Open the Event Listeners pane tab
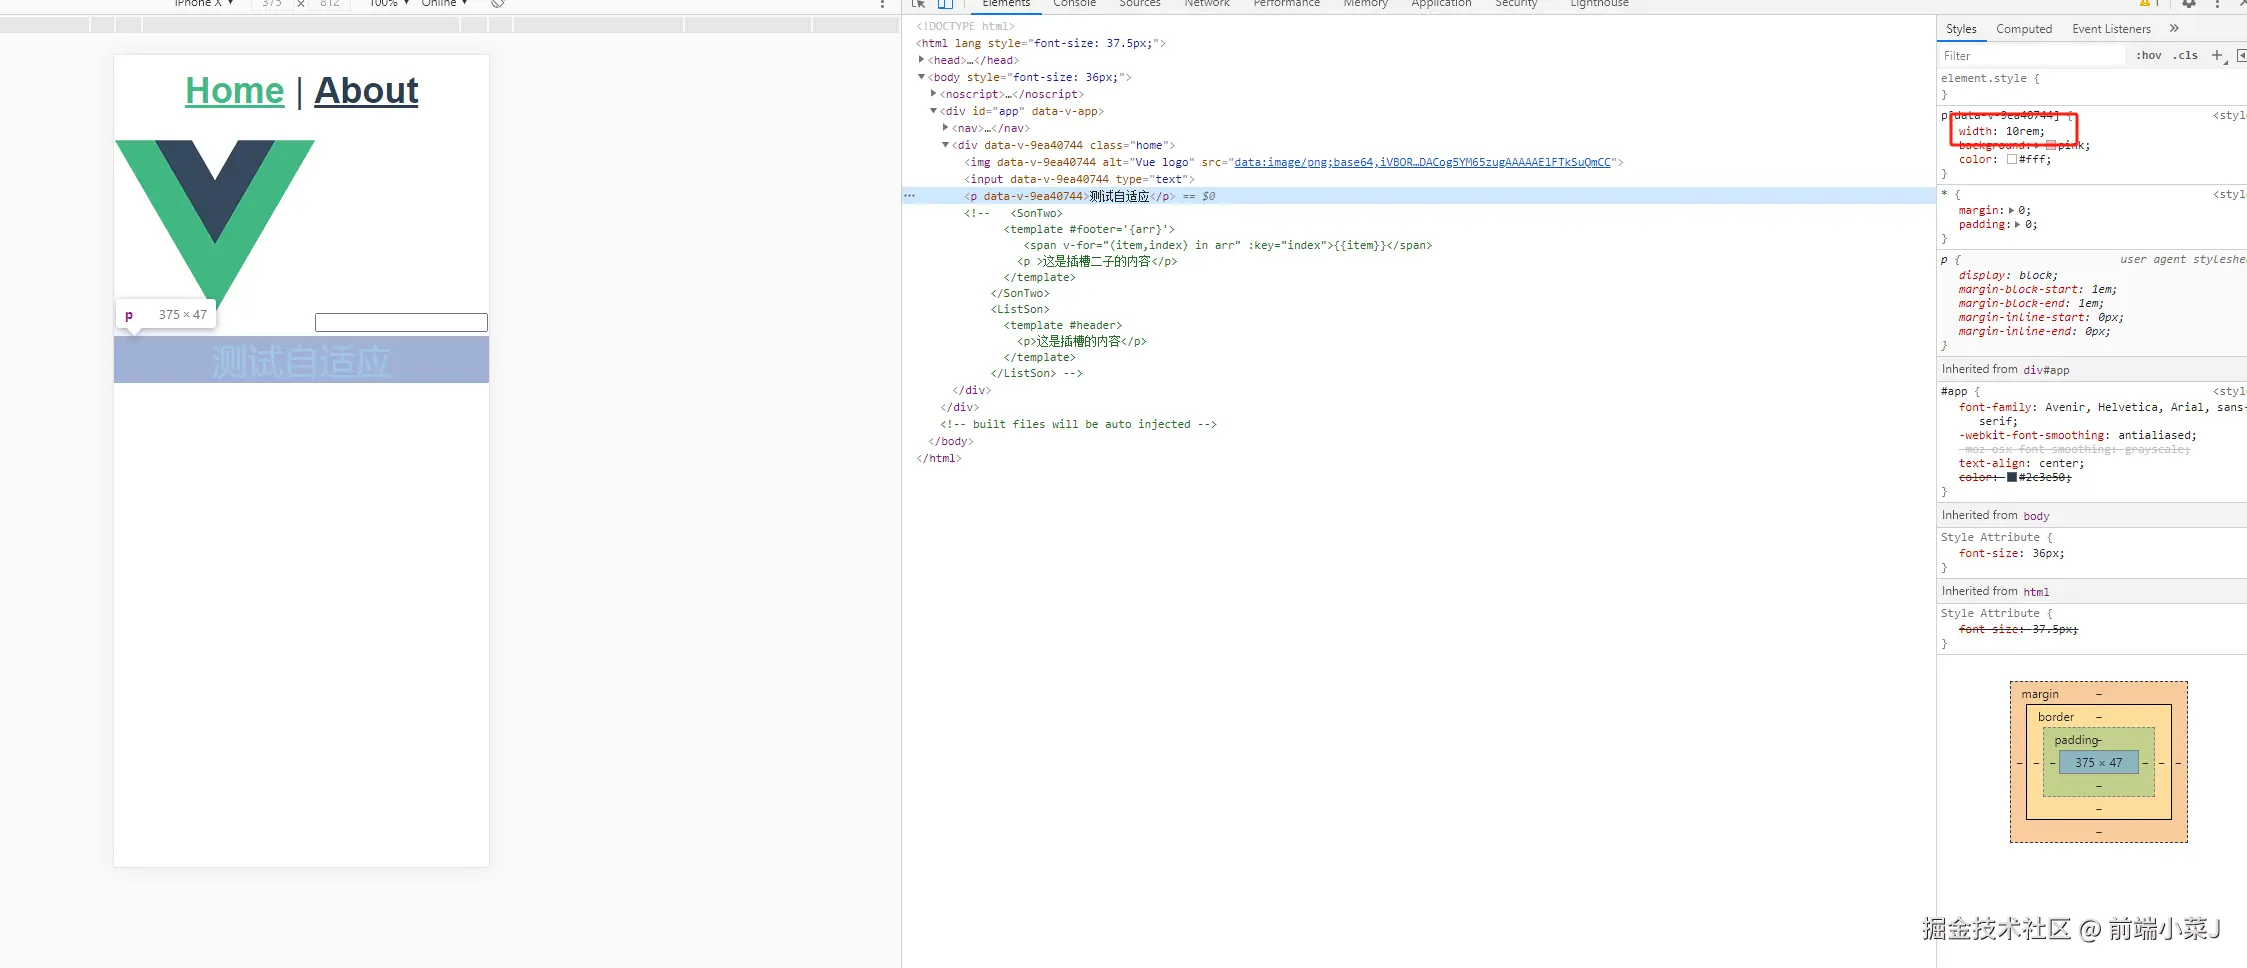Image resolution: width=2247 pixels, height=968 pixels. coord(2111,29)
